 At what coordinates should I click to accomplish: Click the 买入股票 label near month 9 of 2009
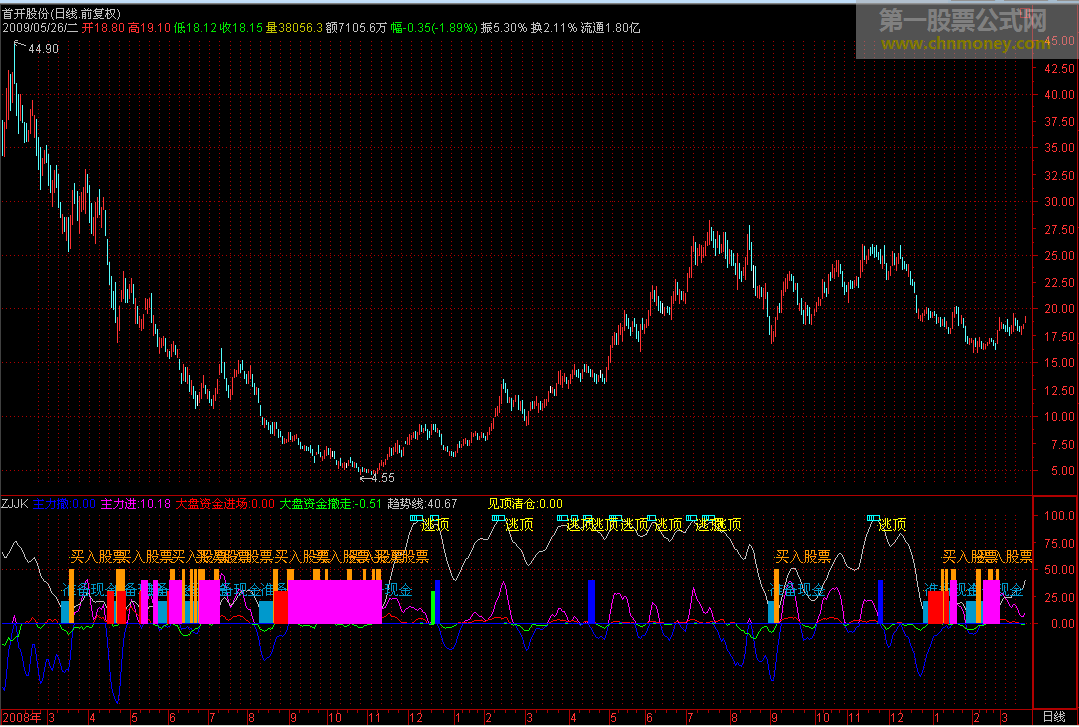click(803, 557)
